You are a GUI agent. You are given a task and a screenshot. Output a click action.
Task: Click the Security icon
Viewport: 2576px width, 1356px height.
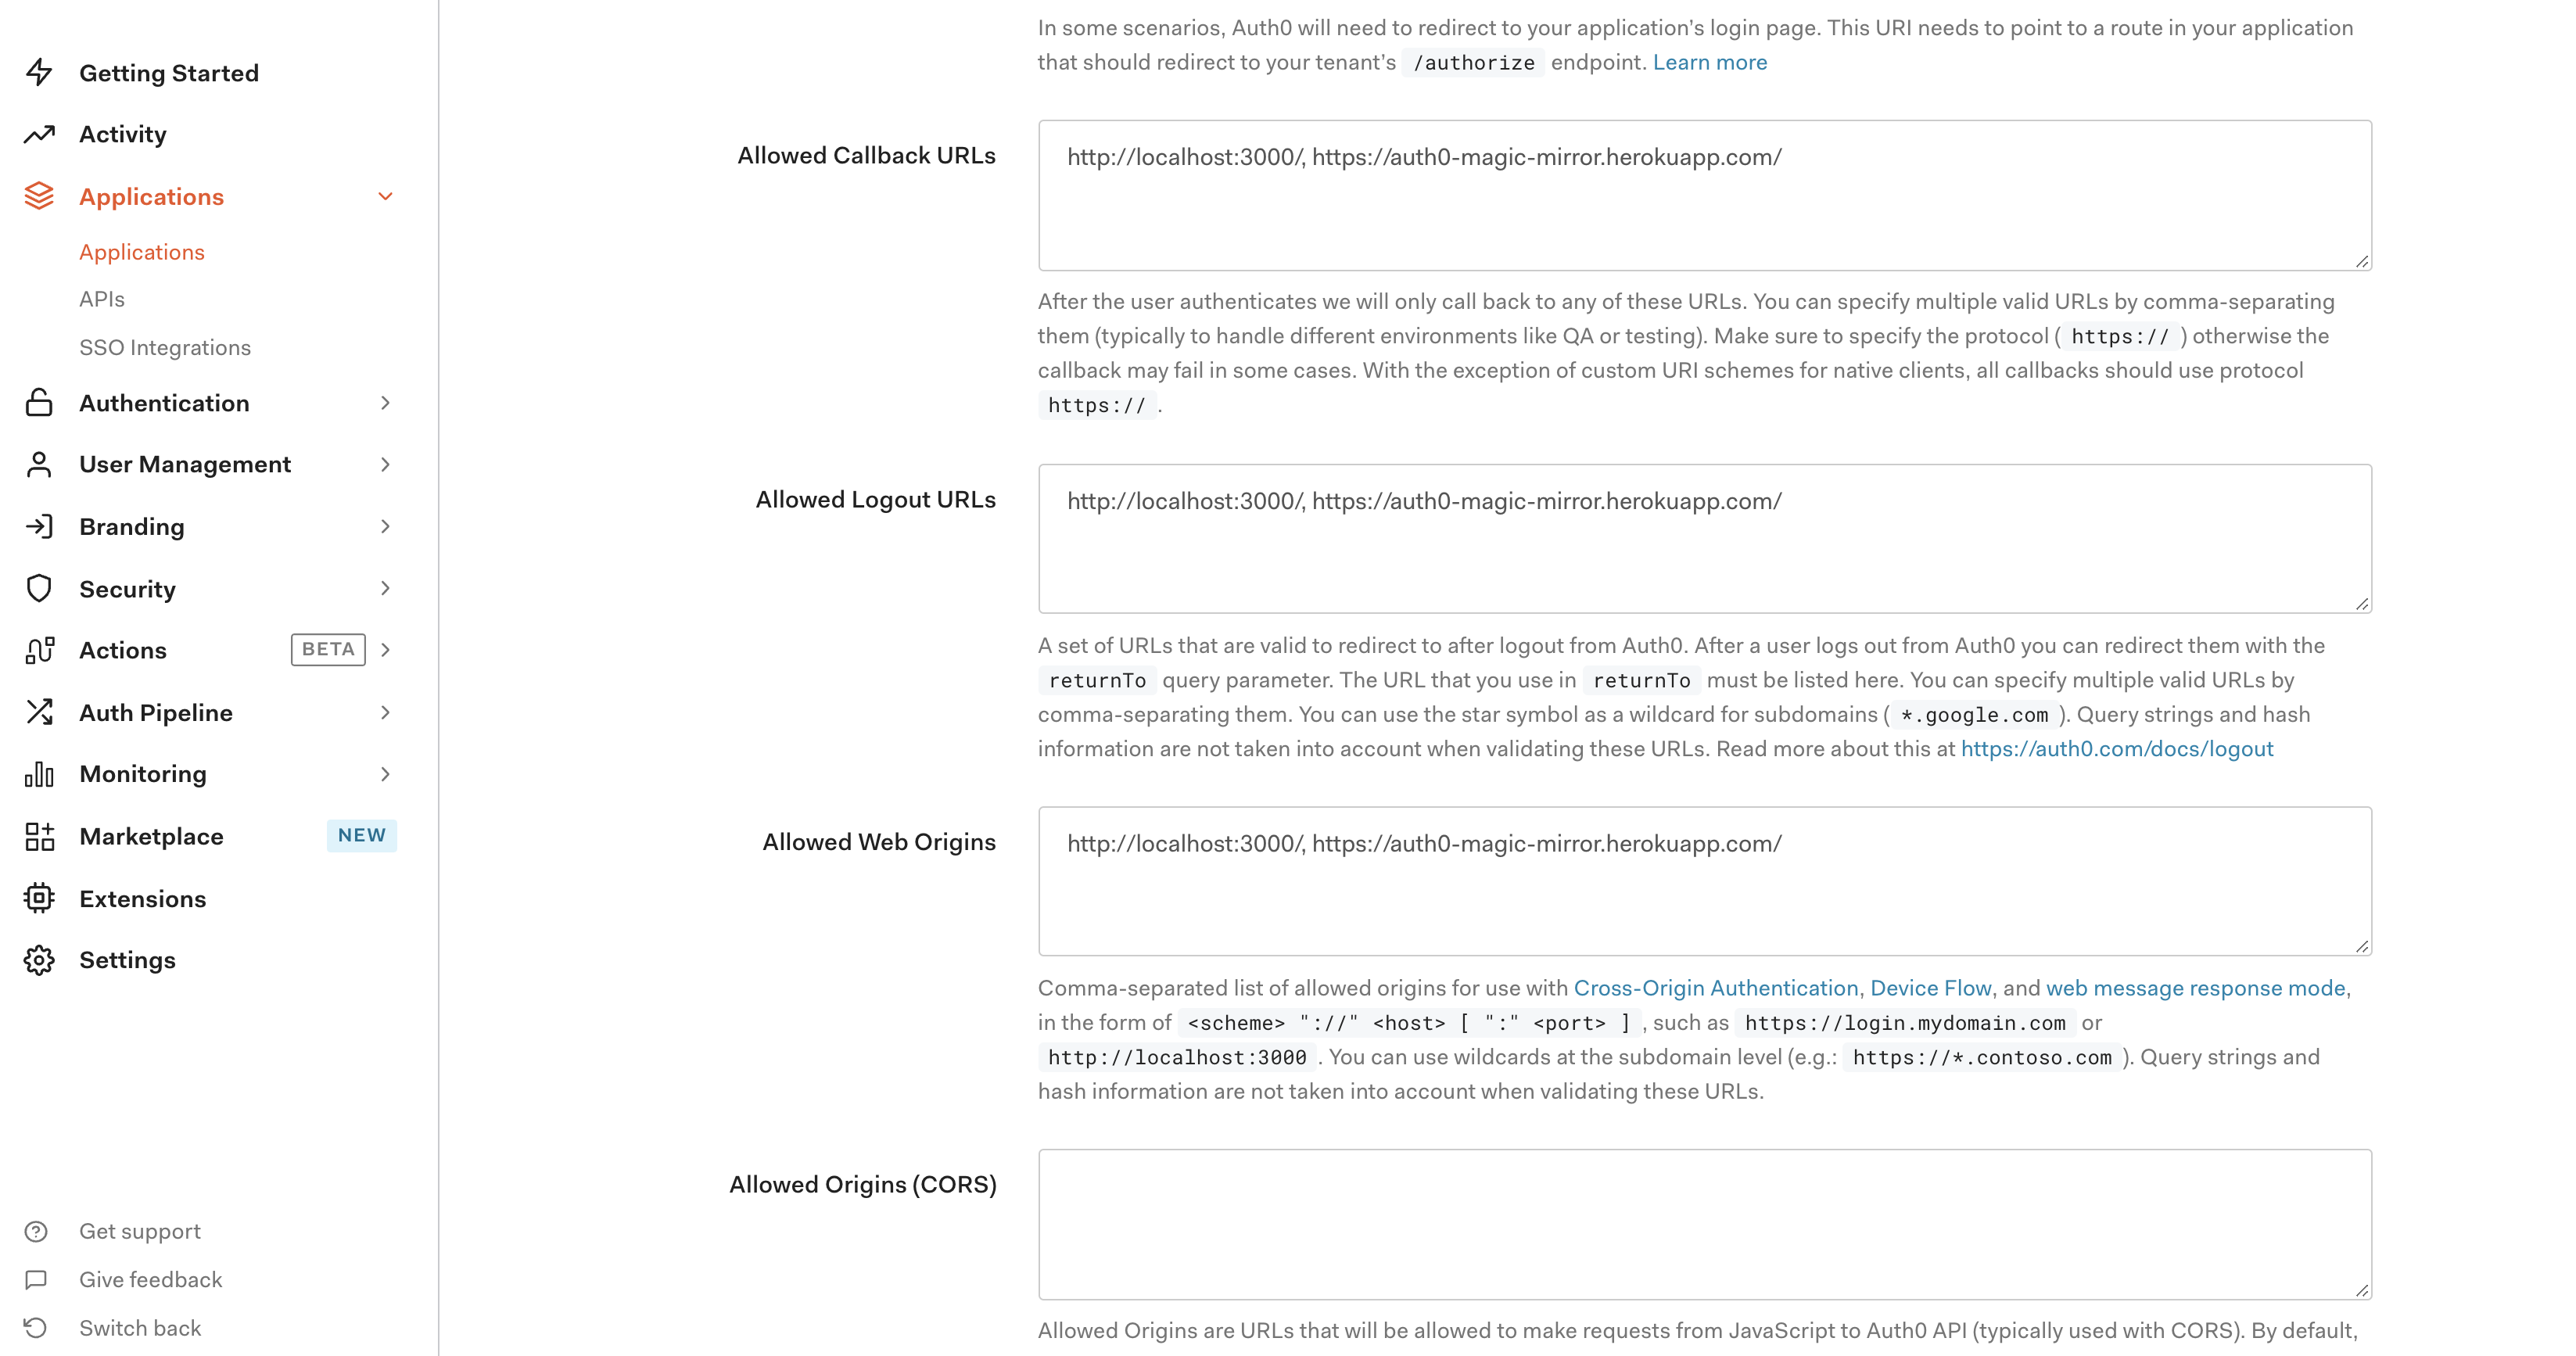[x=39, y=588]
